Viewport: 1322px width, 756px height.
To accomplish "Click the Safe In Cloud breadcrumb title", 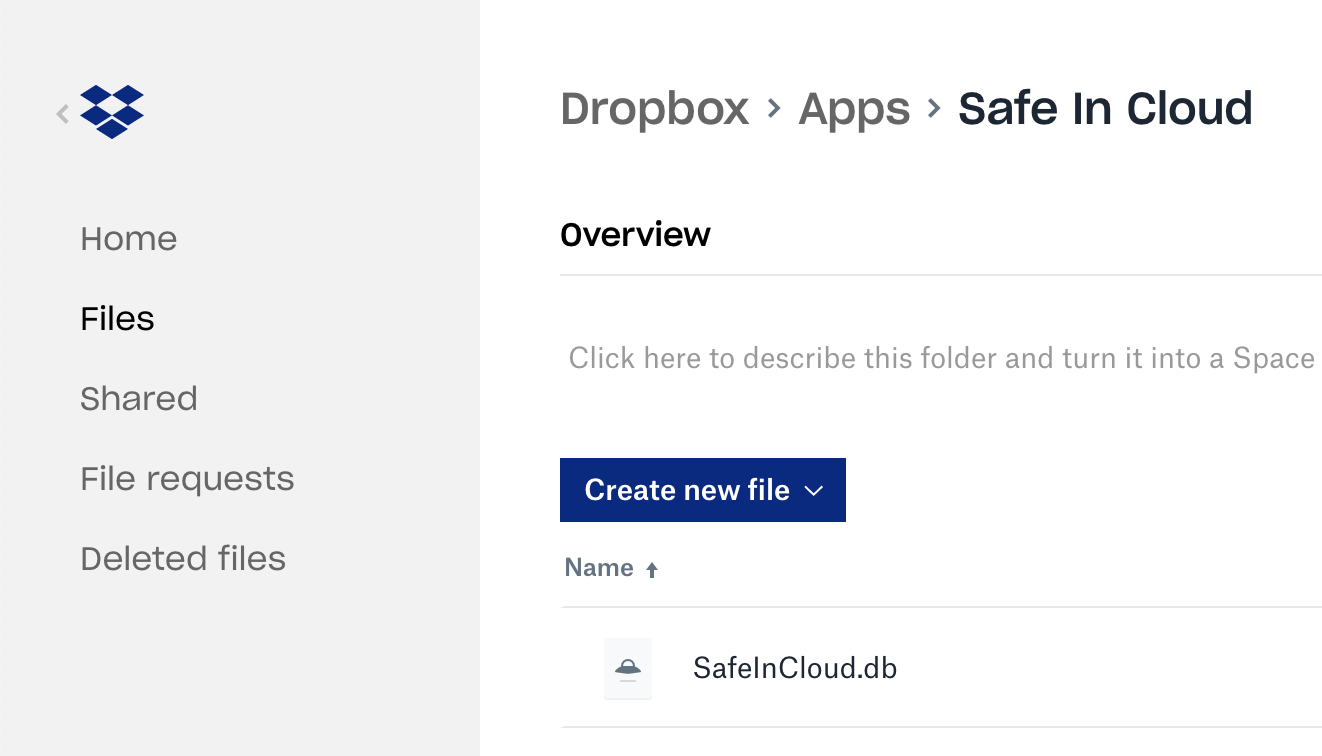I will click(x=1105, y=108).
